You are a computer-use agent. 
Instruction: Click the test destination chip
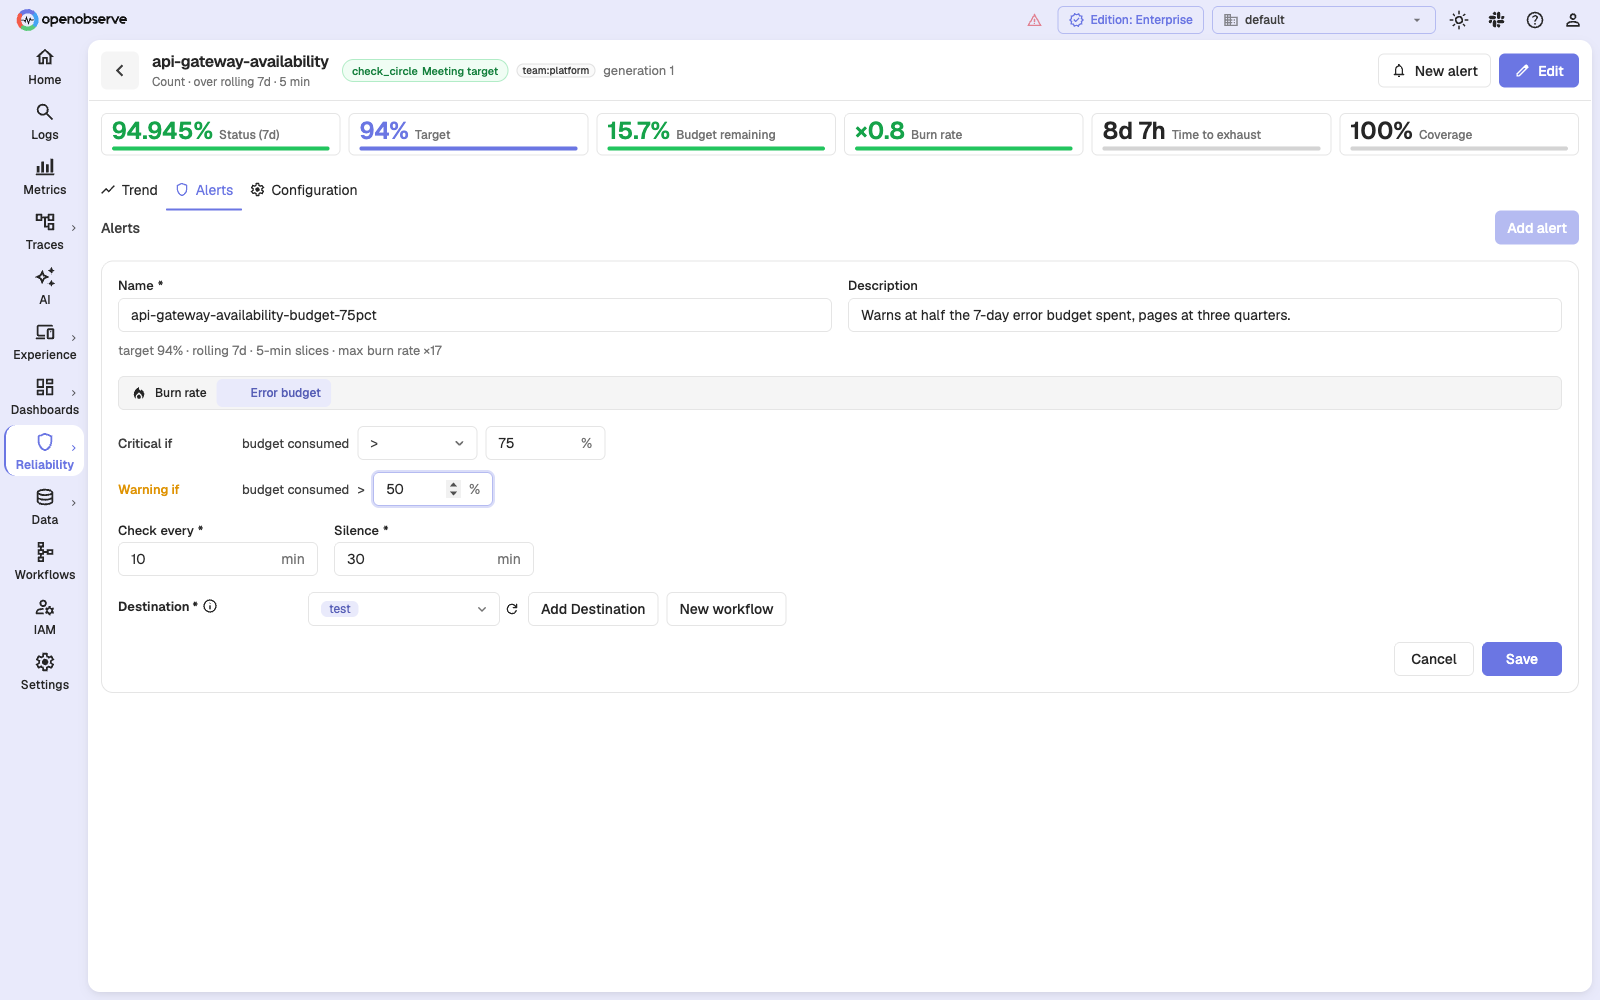coord(340,609)
